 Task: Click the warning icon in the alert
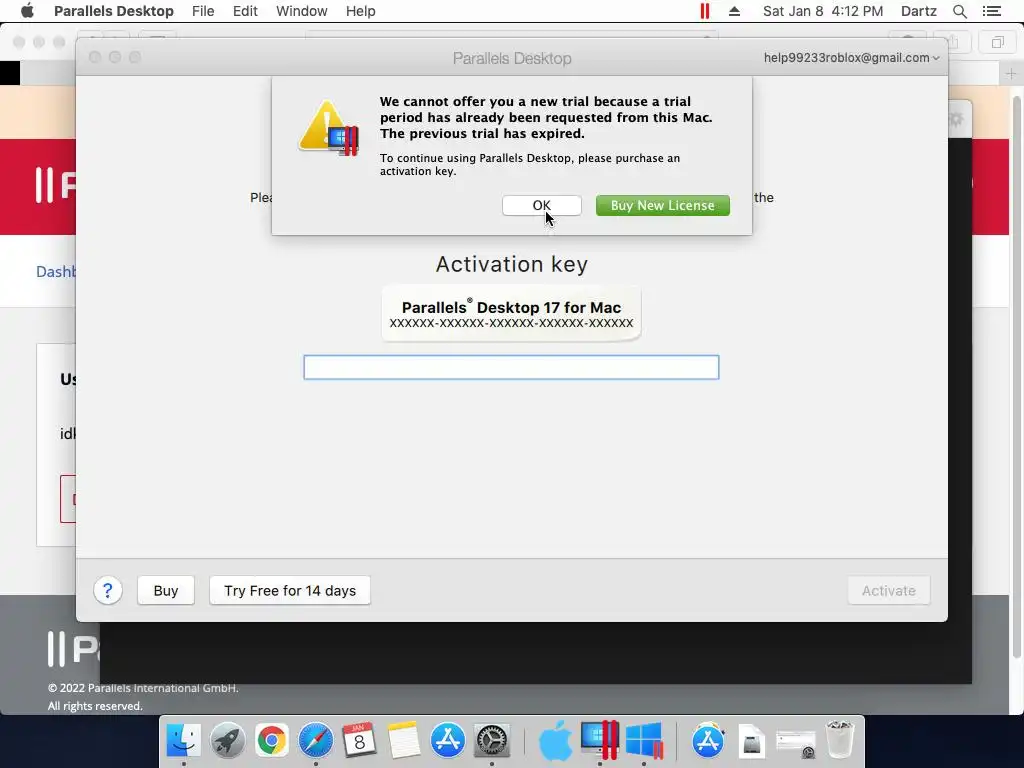point(328,127)
